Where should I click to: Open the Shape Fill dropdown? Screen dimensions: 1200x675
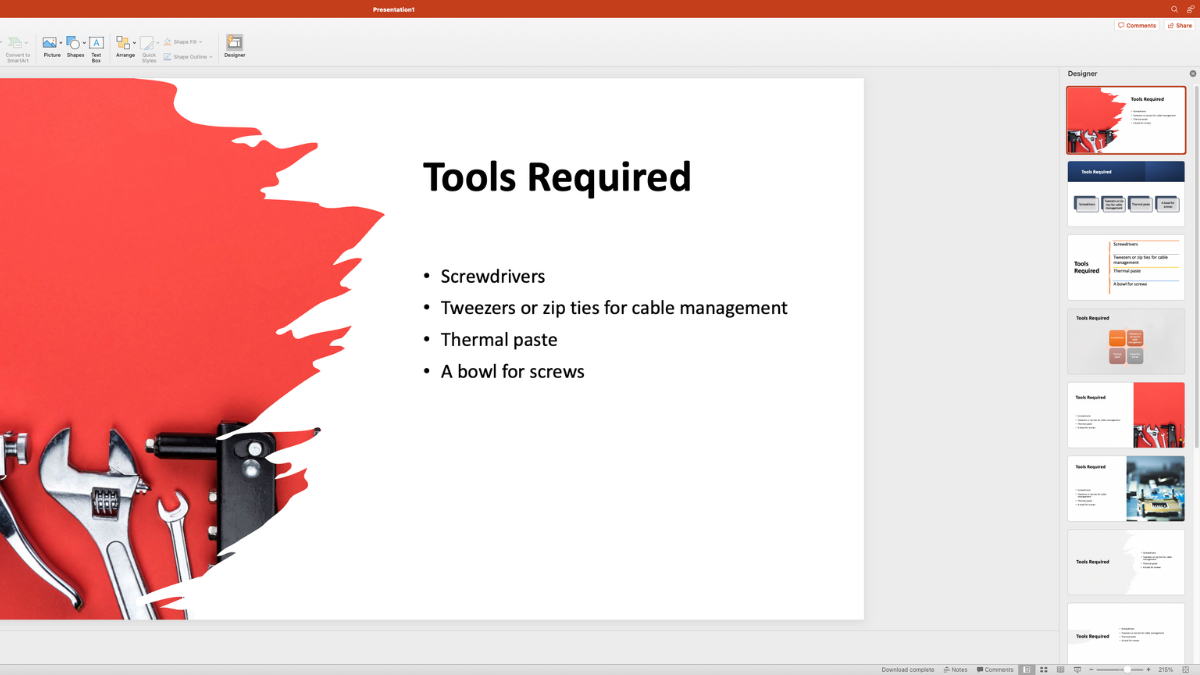201,42
